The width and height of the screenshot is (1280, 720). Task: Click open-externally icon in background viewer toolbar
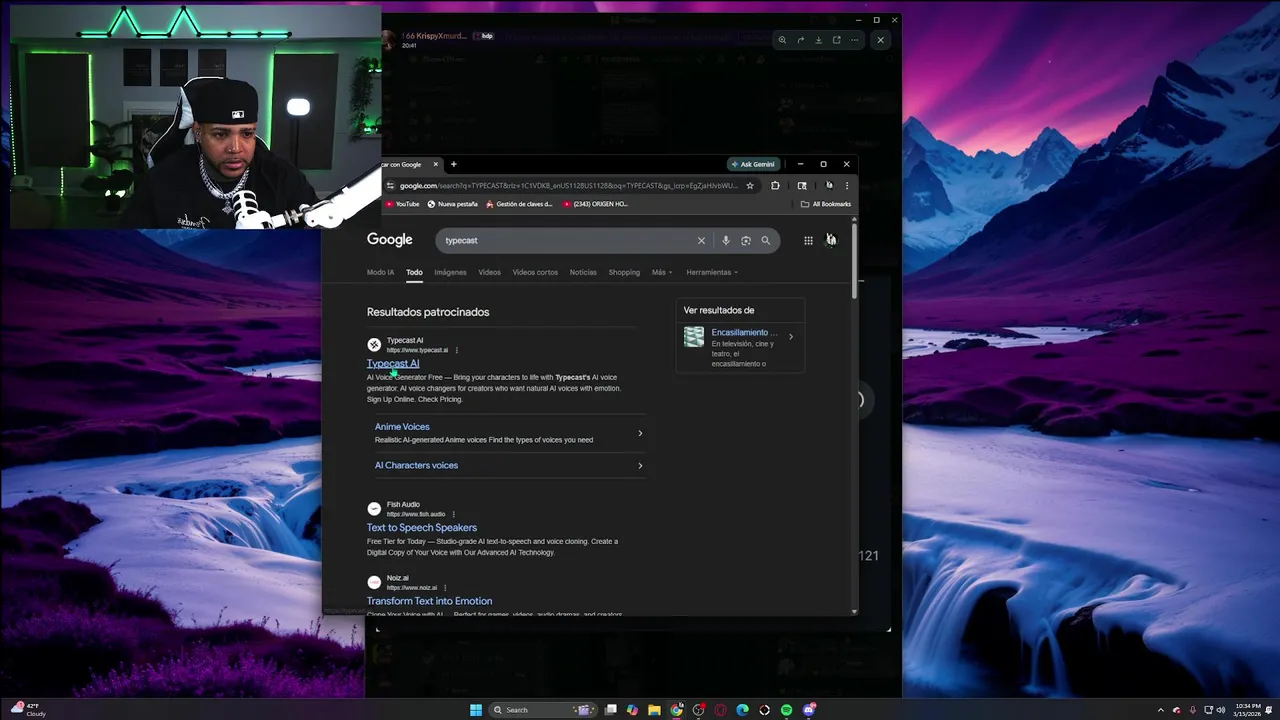click(x=836, y=40)
